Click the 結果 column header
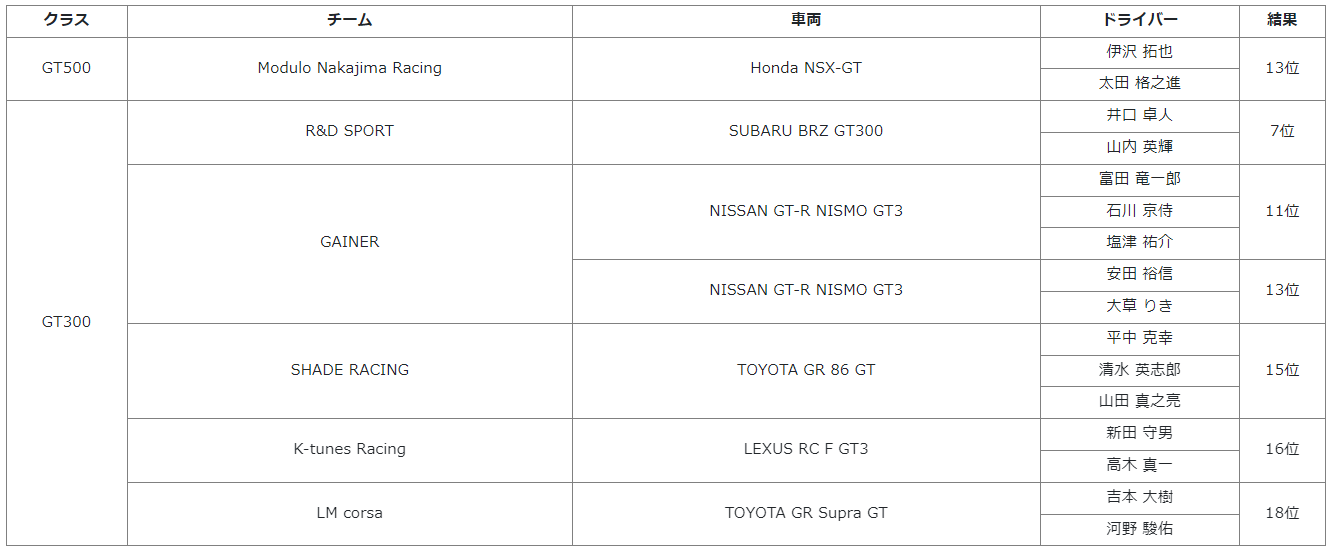 tap(1281, 20)
